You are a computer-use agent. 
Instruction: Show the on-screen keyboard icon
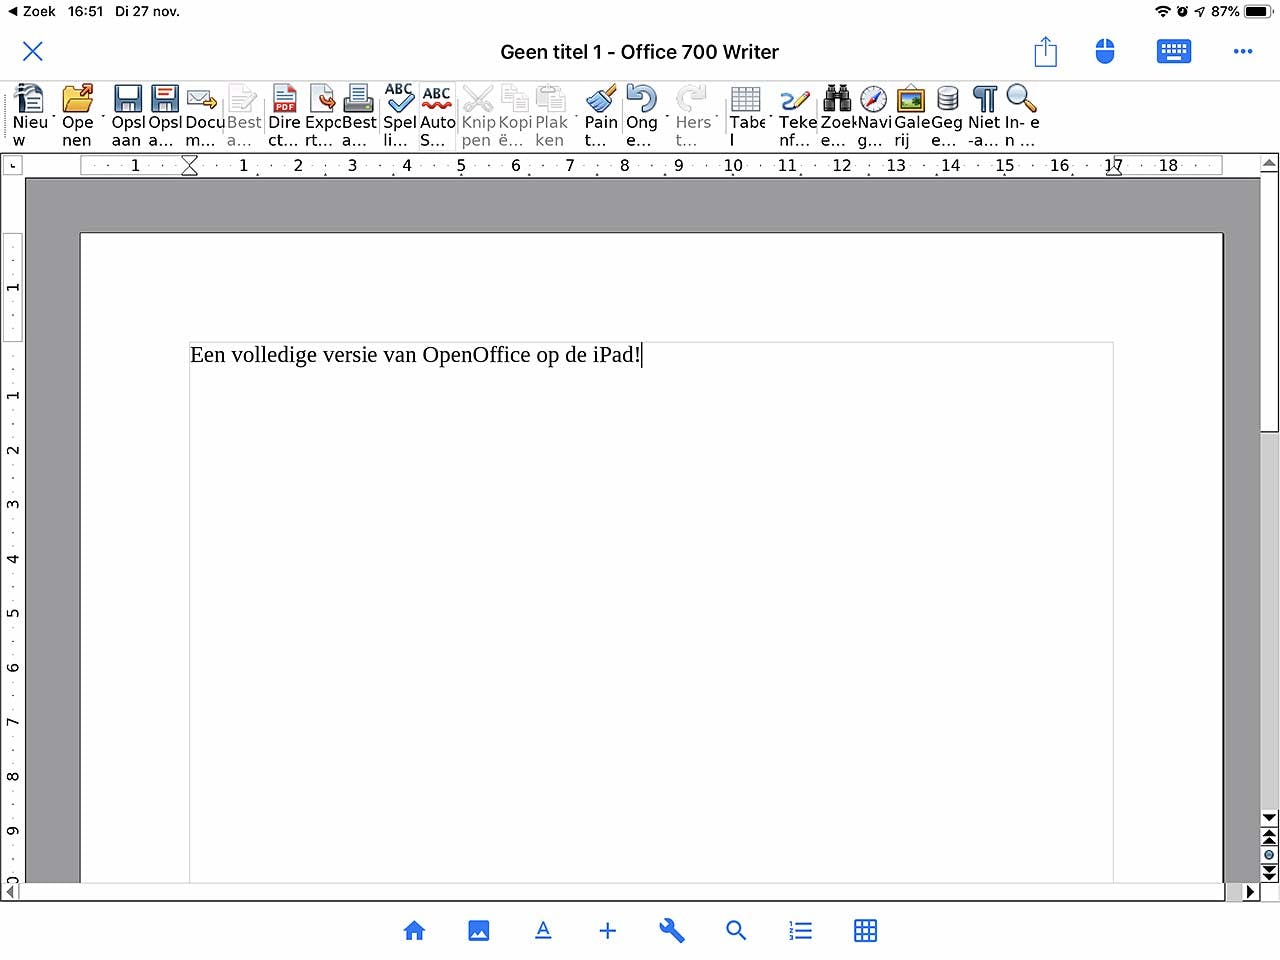pyautogui.click(x=1174, y=51)
